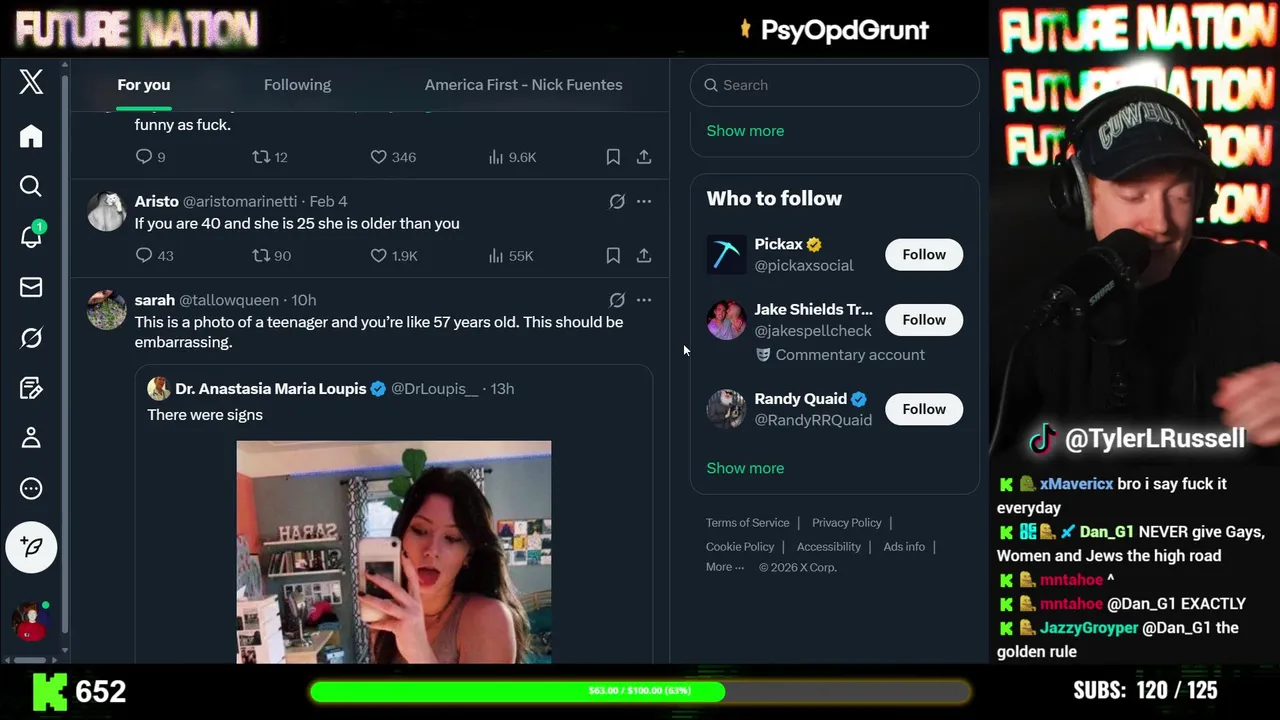The width and height of the screenshot is (1280, 720).
Task: Show more under Who to follow
Action: pos(745,468)
